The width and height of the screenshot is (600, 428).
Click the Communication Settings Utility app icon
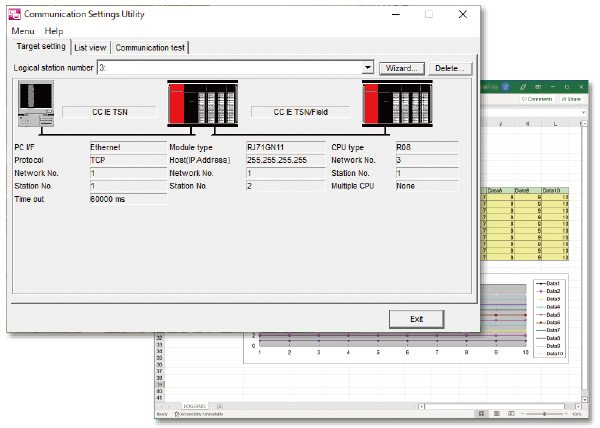point(15,15)
